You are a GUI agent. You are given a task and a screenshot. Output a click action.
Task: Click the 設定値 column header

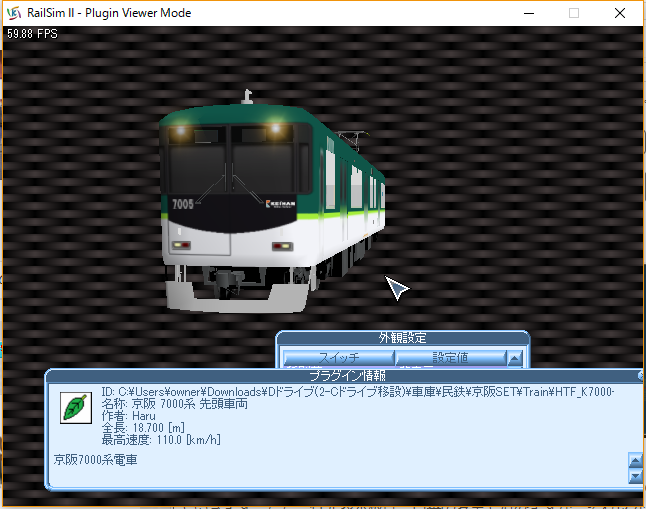point(450,358)
